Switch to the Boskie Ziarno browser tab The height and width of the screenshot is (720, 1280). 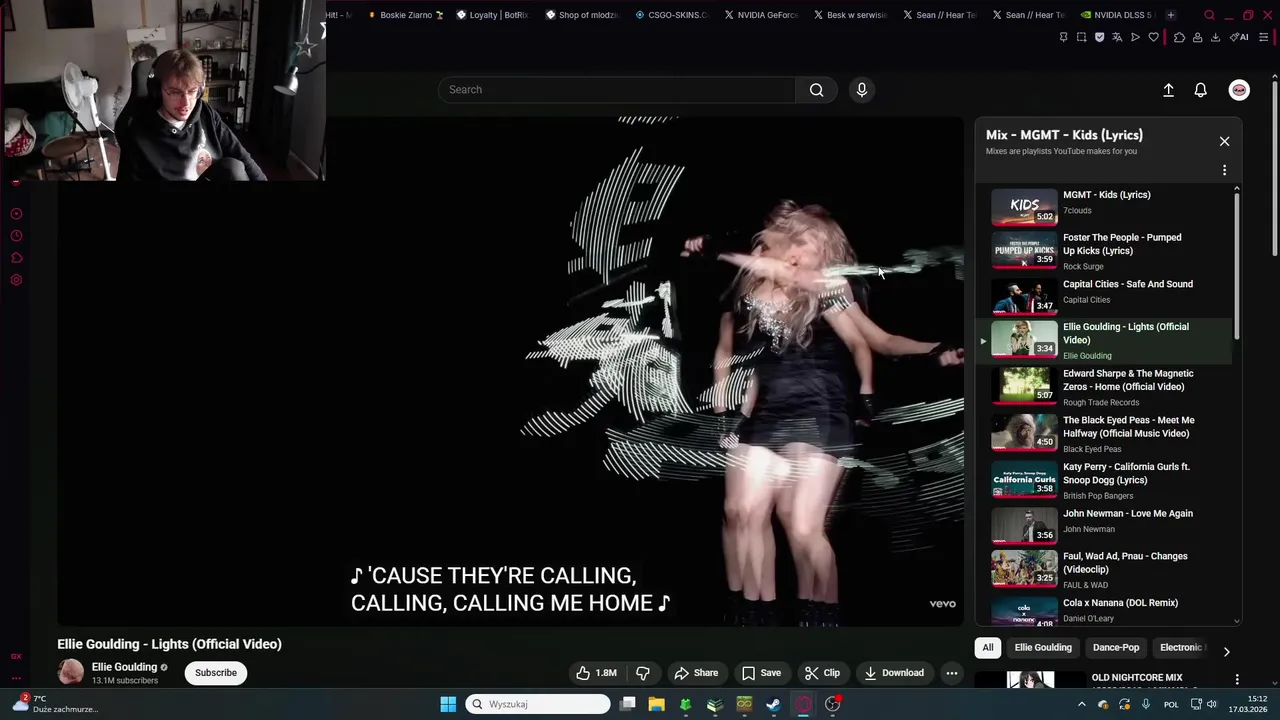(406, 15)
